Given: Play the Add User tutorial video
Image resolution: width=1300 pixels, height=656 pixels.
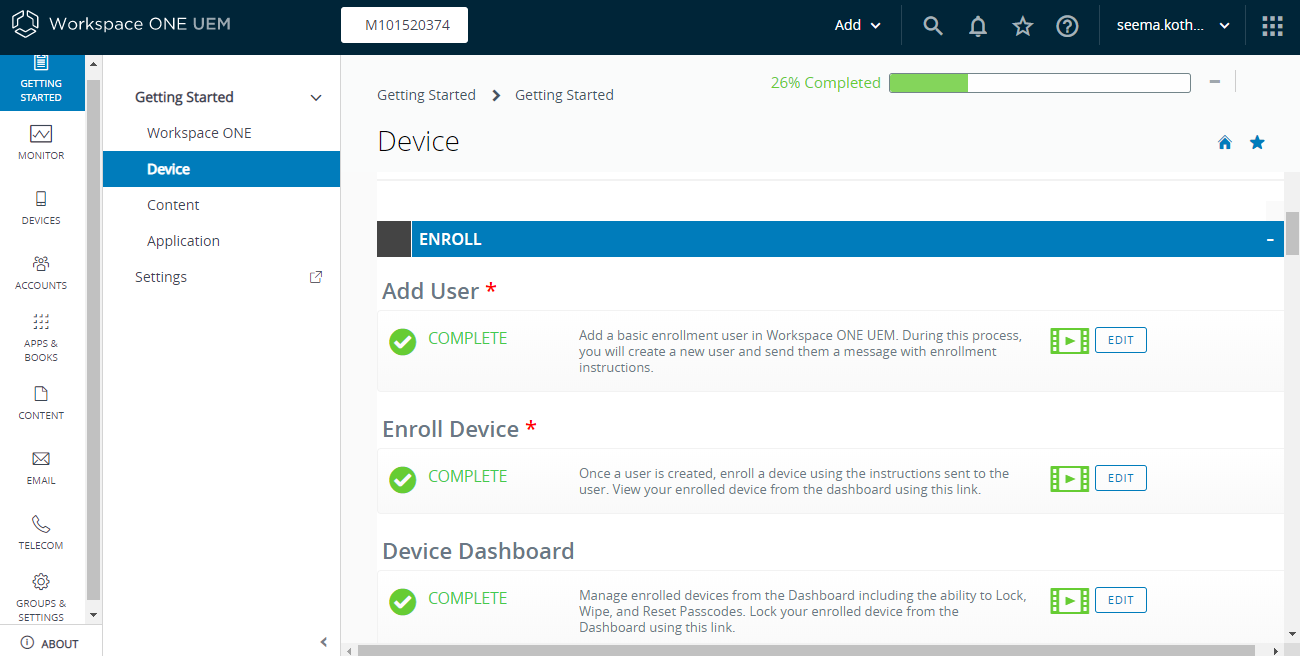Looking at the screenshot, I should tap(1069, 340).
